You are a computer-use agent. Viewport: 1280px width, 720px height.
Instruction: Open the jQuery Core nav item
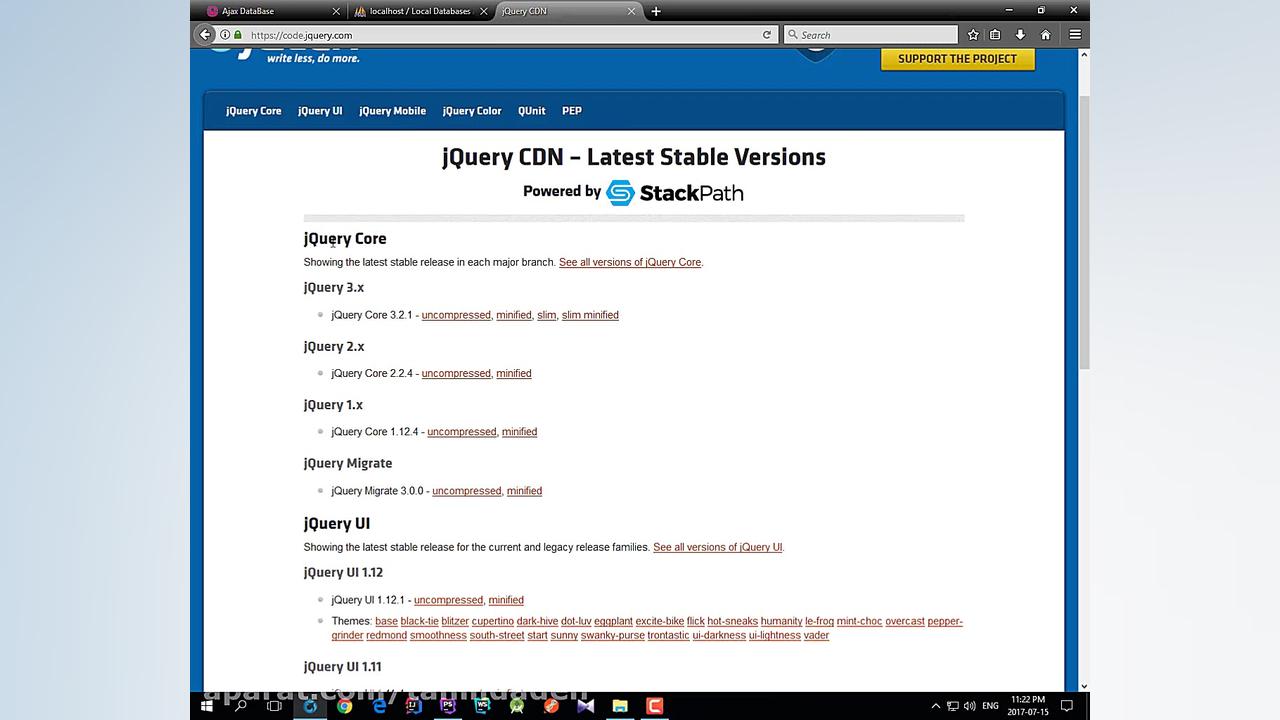[254, 111]
